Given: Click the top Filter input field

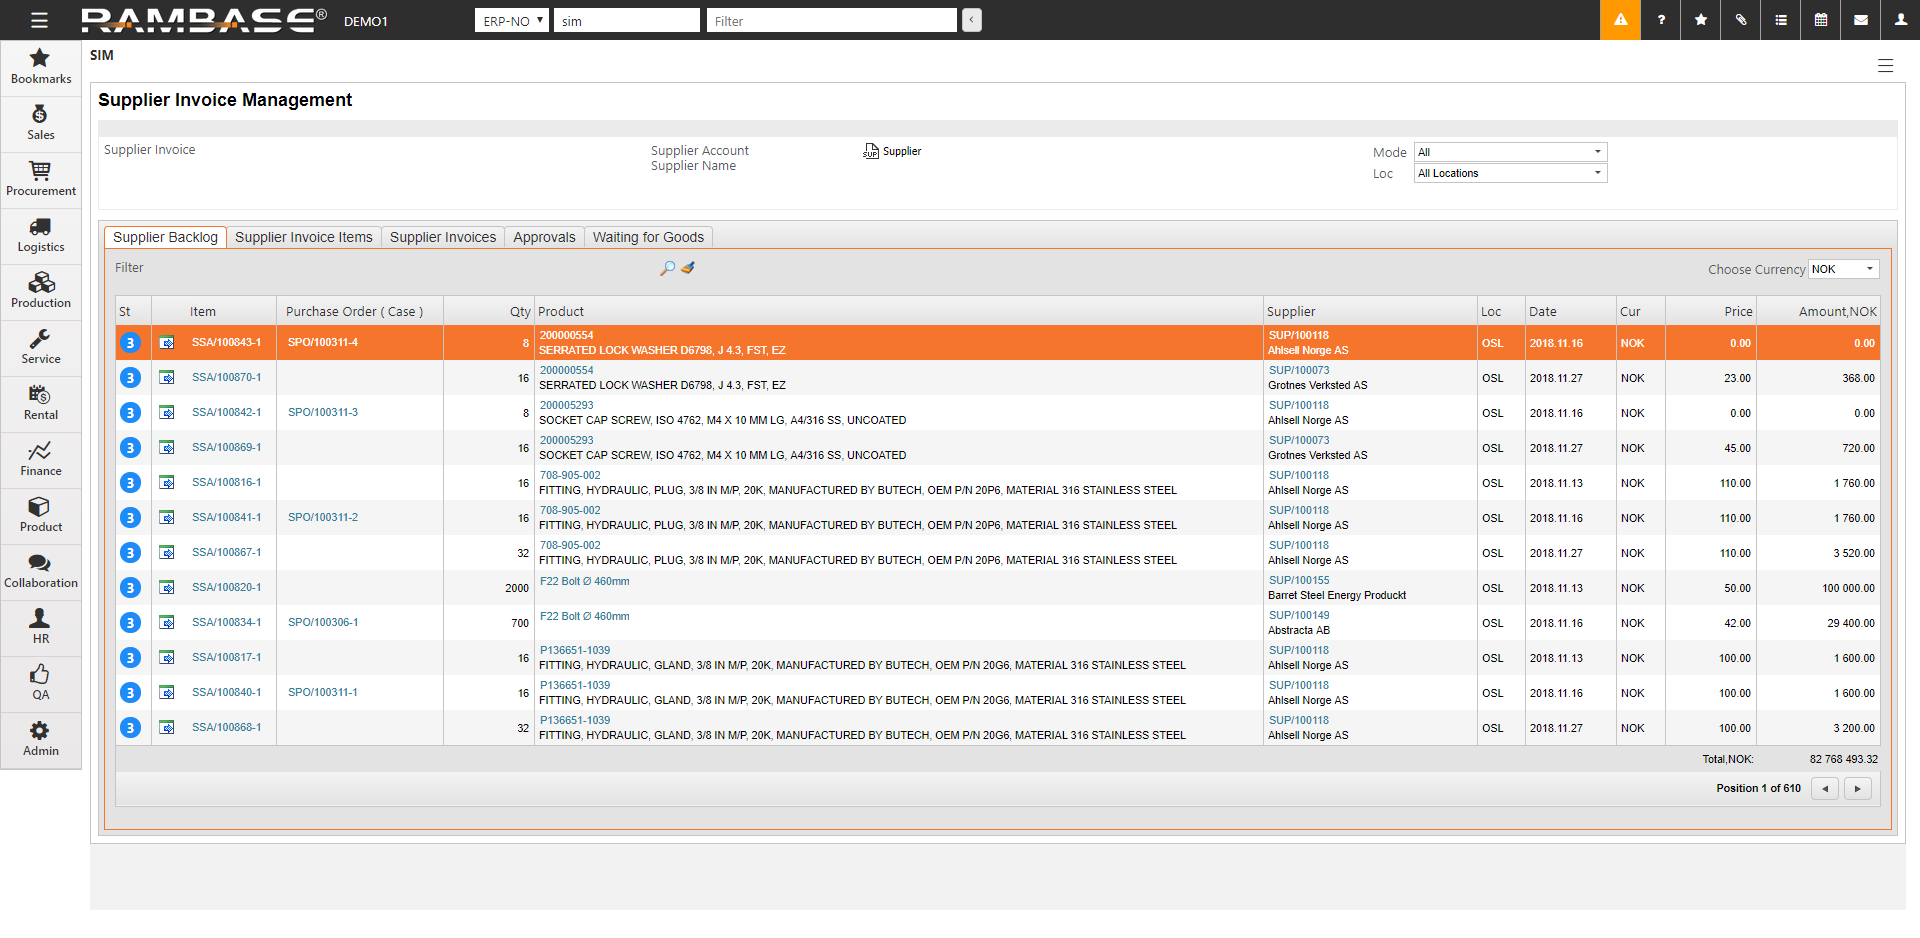Looking at the screenshot, I should [x=831, y=21].
